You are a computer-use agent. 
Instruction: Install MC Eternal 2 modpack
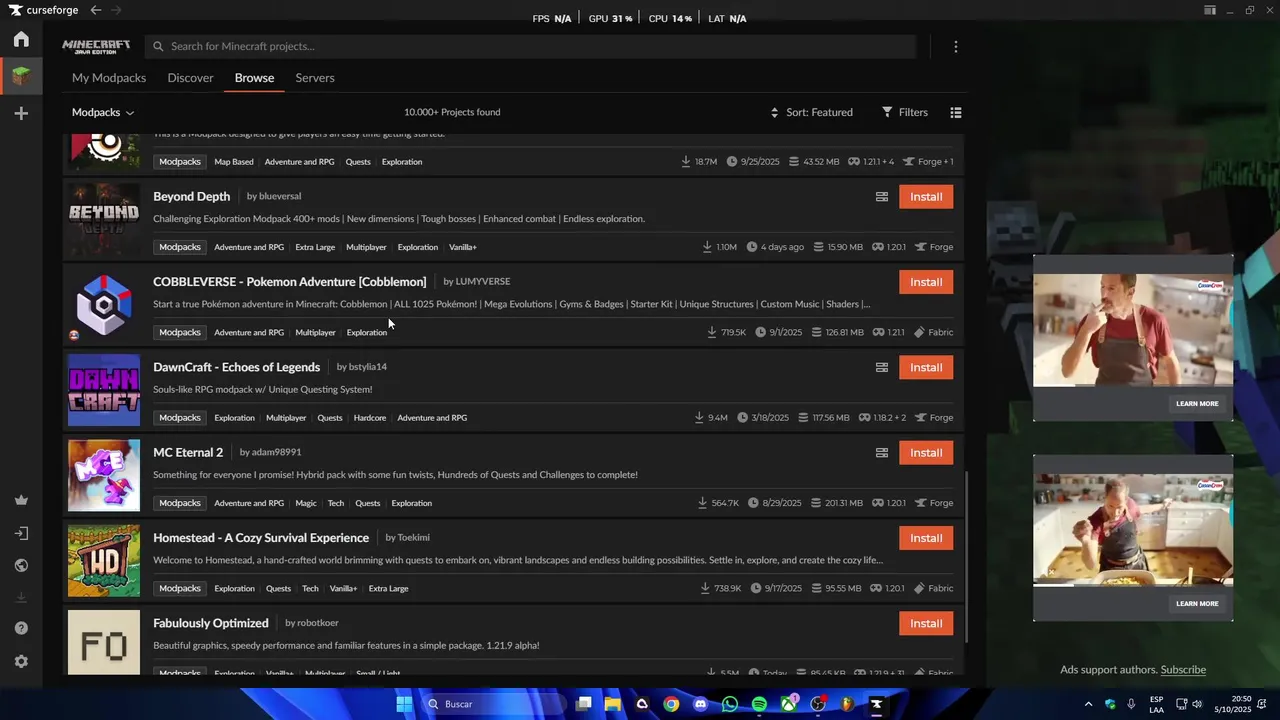click(x=926, y=452)
